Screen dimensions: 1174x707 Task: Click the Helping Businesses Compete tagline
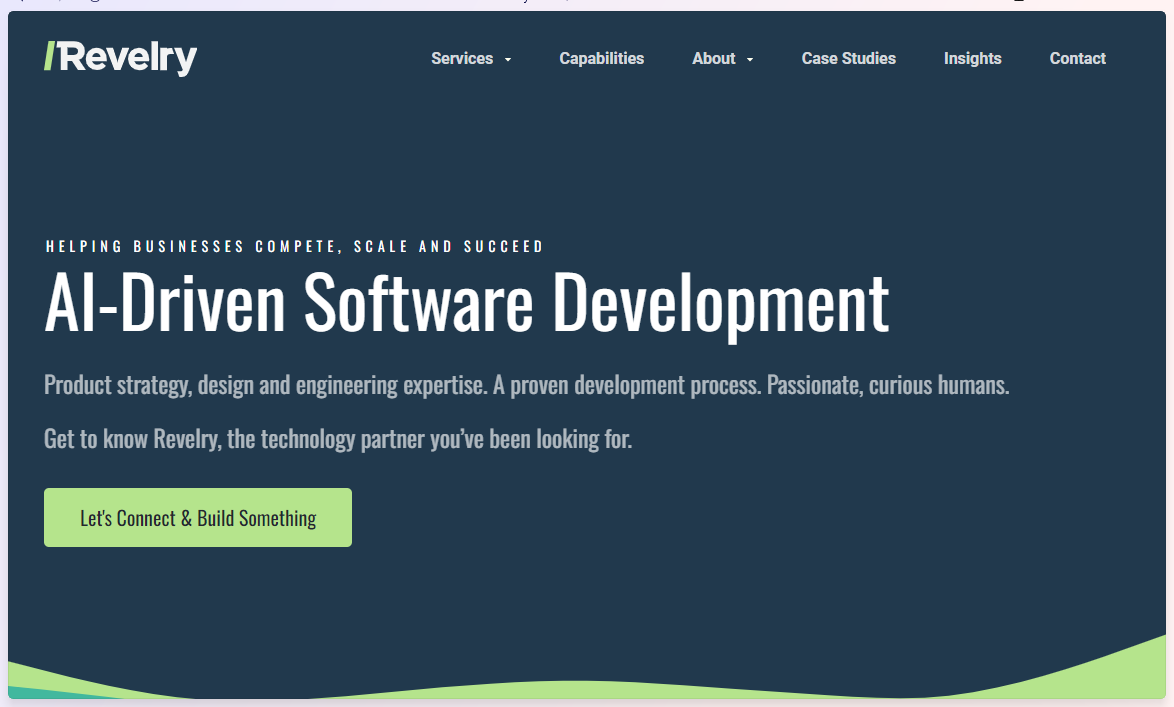(x=294, y=246)
